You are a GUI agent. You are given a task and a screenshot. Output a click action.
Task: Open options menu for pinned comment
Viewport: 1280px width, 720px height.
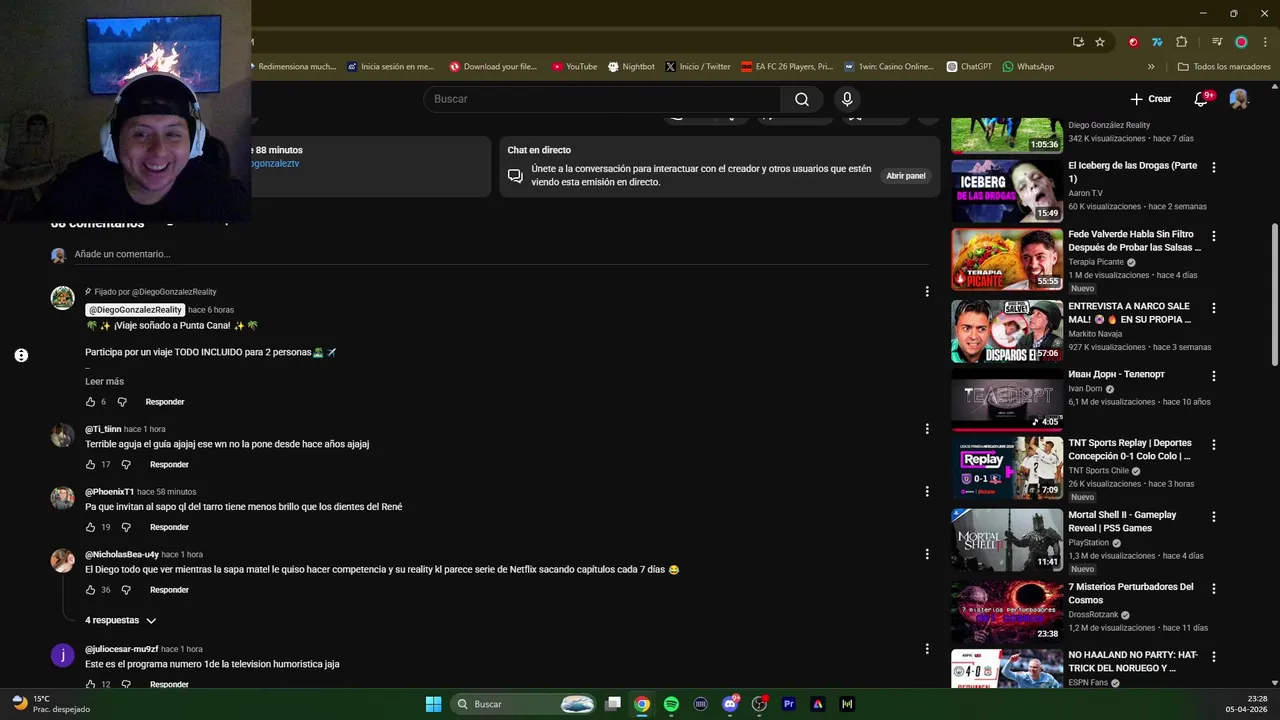click(927, 292)
